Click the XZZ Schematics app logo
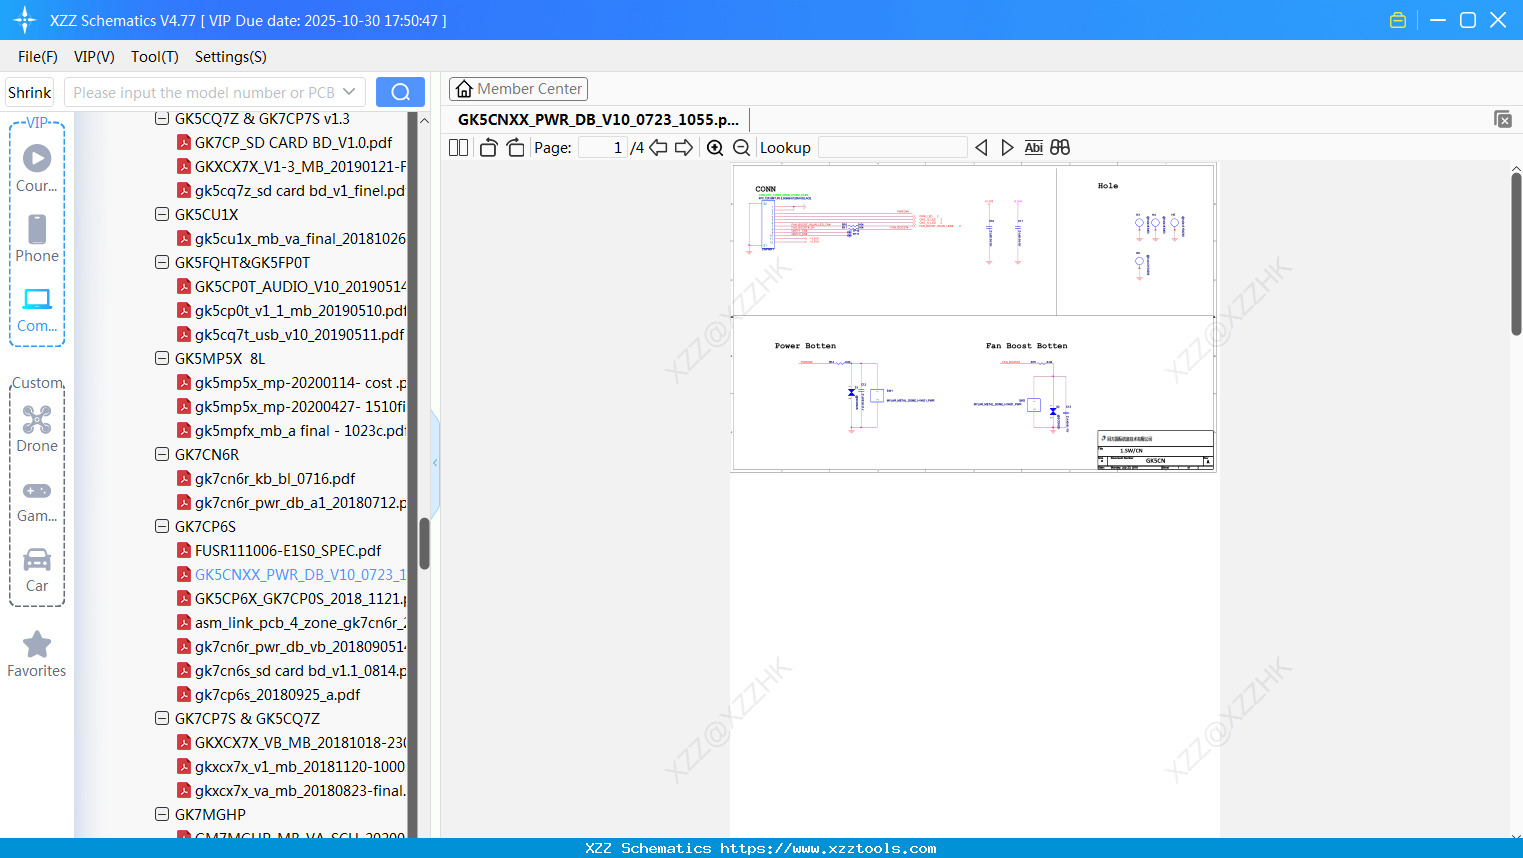Image resolution: width=1523 pixels, height=858 pixels. pos(24,20)
